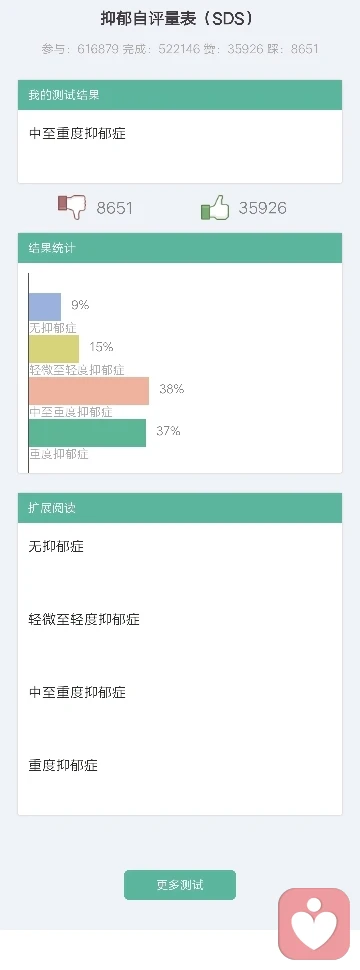Click the participation stats line under title
This screenshot has height=970, width=360.
(180, 49)
